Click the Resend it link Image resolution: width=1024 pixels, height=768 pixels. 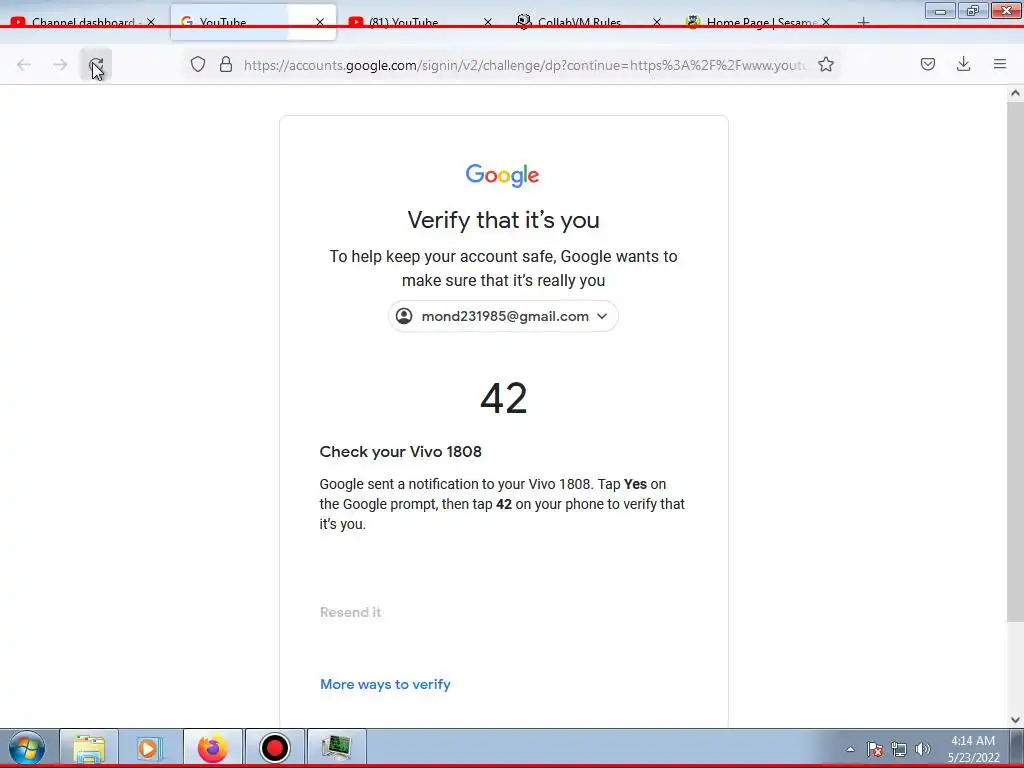click(x=350, y=612)
